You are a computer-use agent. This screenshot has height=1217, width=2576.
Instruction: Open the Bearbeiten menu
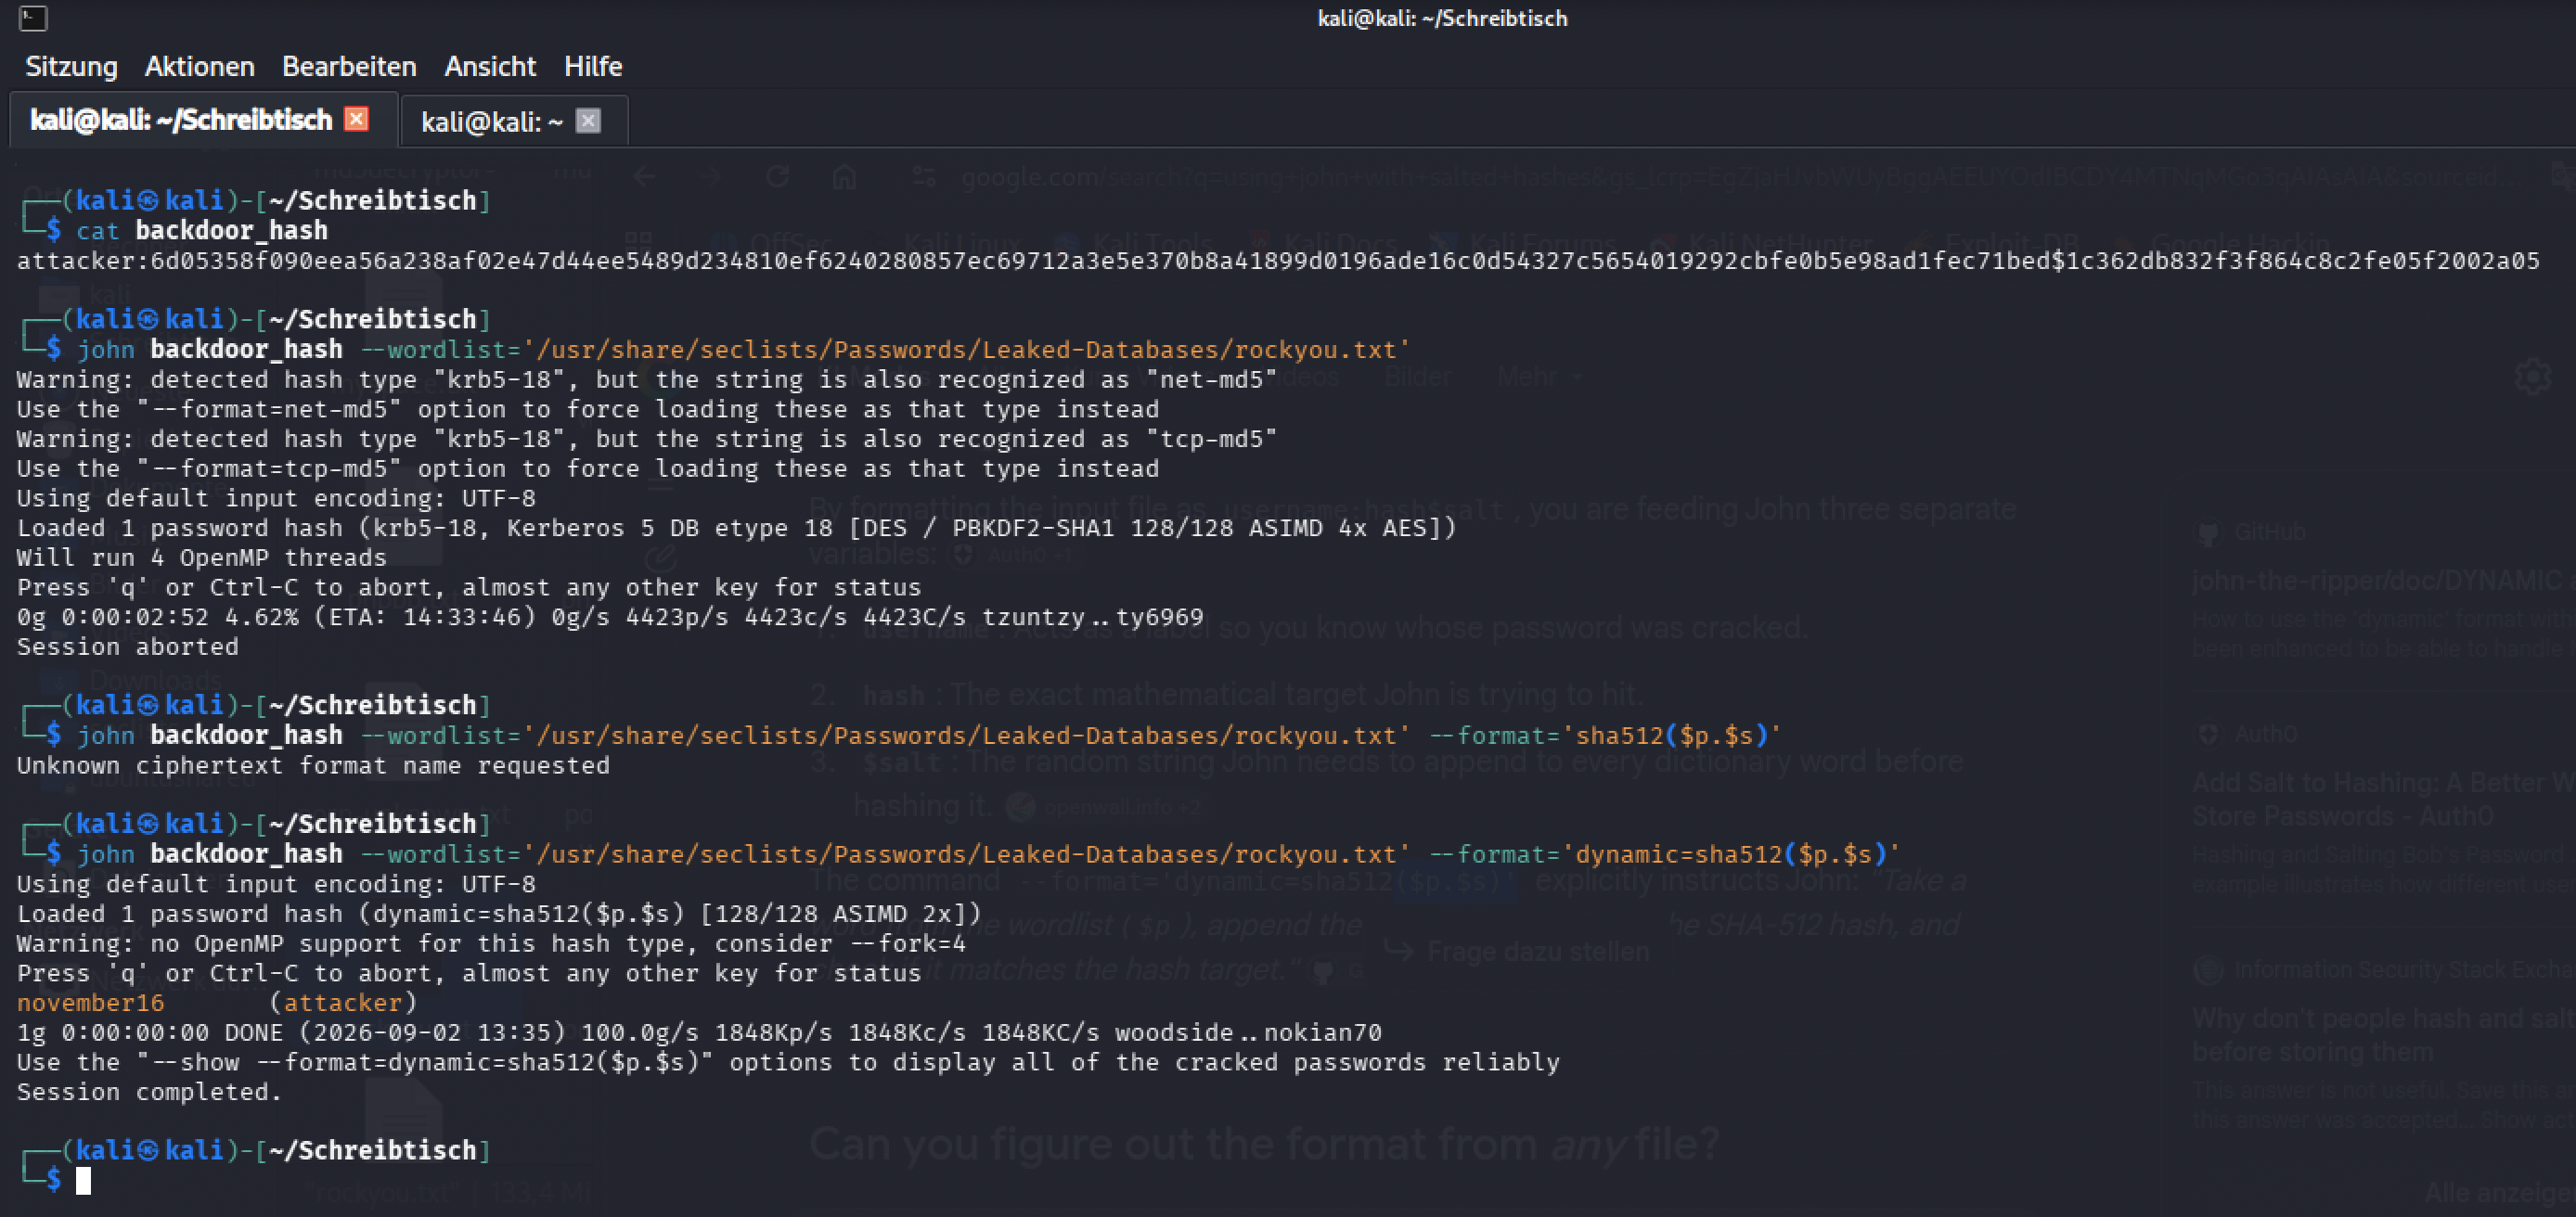tap(349, 66)
